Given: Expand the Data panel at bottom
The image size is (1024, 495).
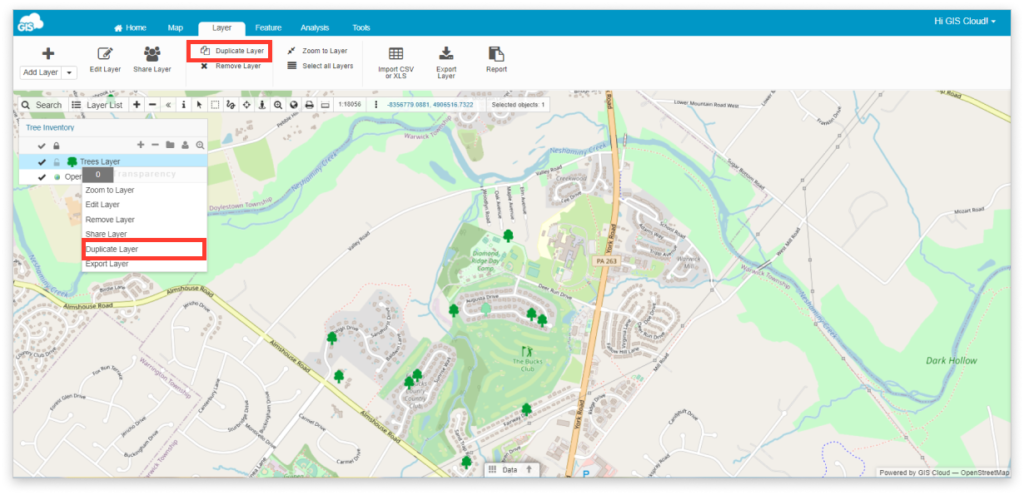Looking at the screenshot, I should tap(511, 470).
